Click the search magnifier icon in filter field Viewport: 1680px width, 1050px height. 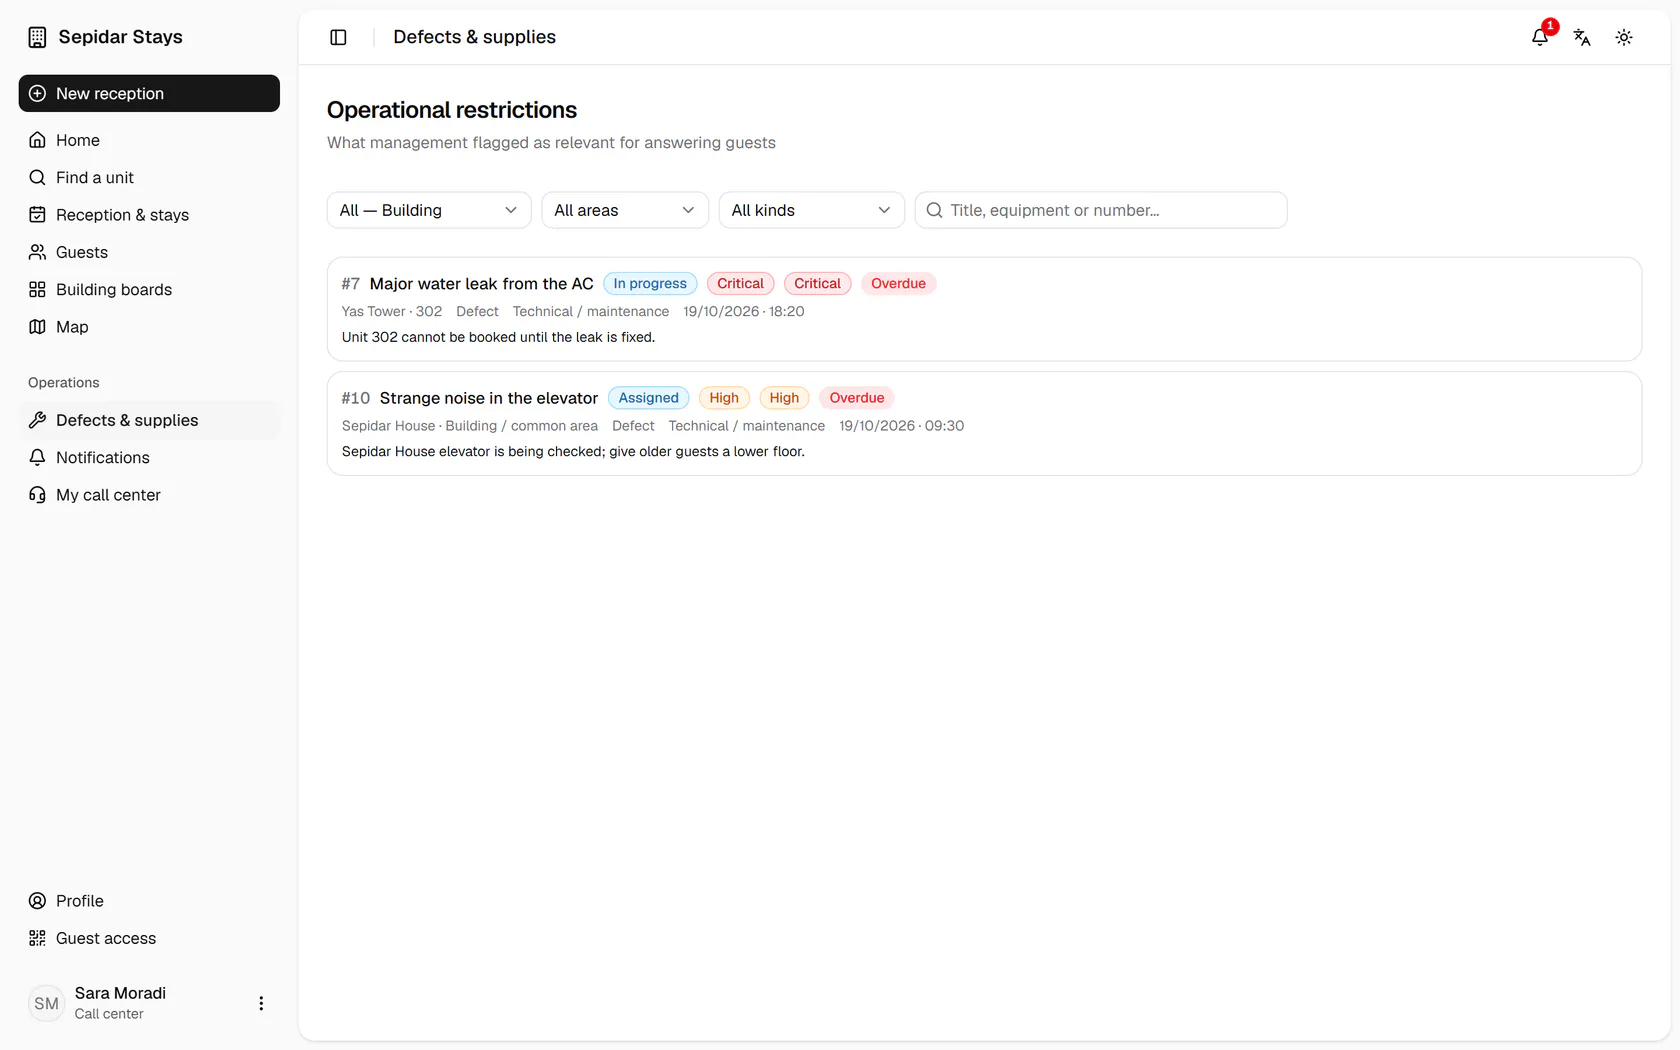pyautogui.click(x=934, y=210)
